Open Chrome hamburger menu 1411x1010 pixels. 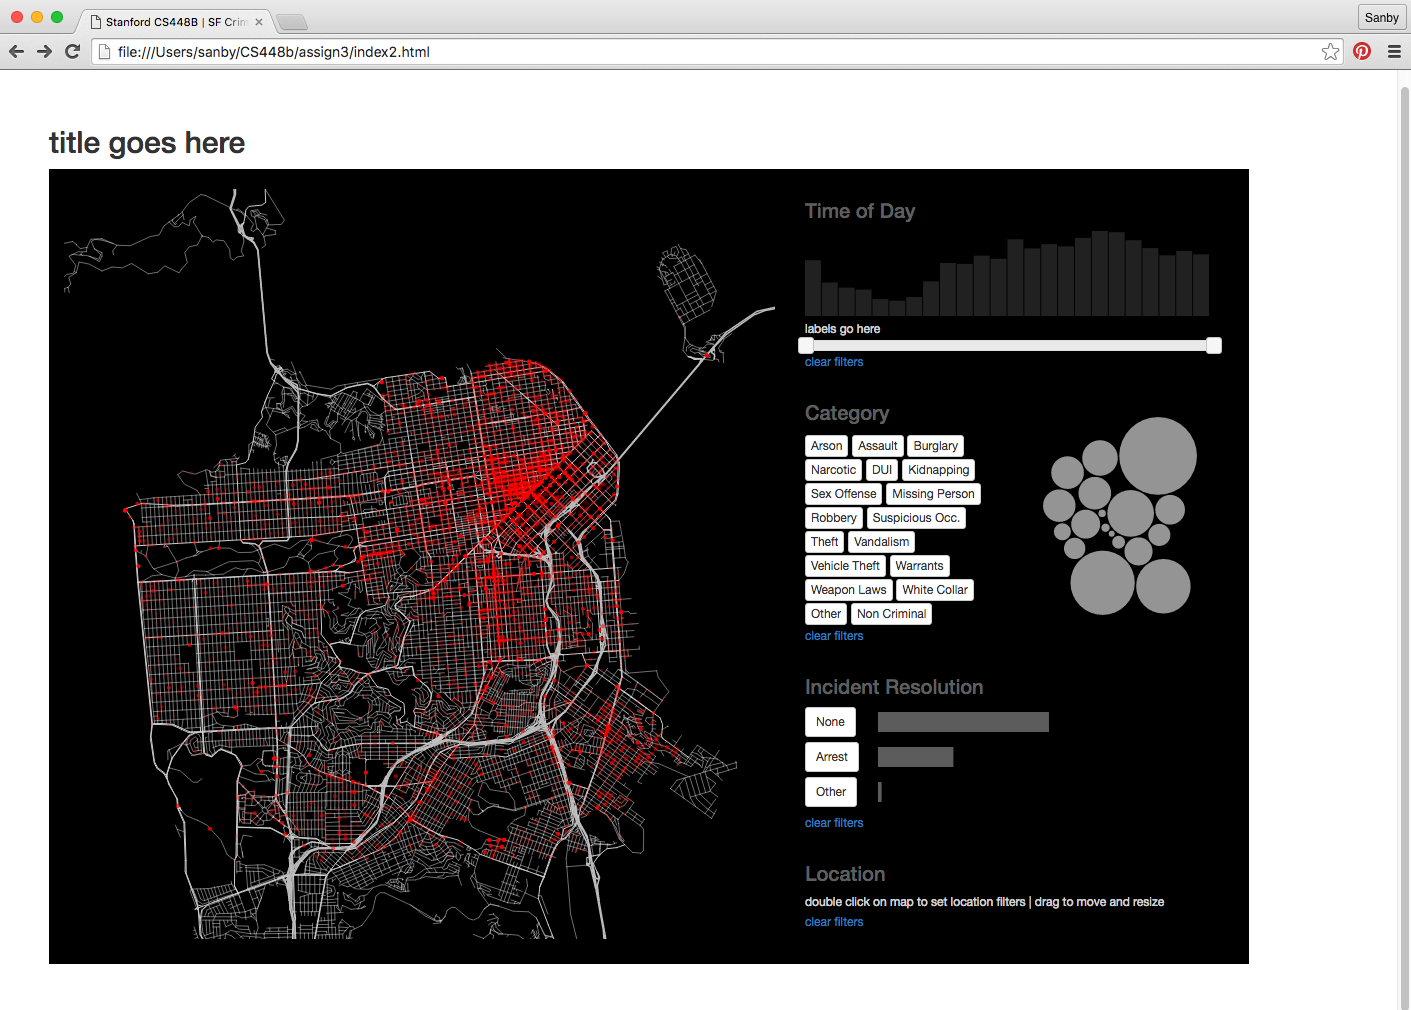(x=1394, y=52)
